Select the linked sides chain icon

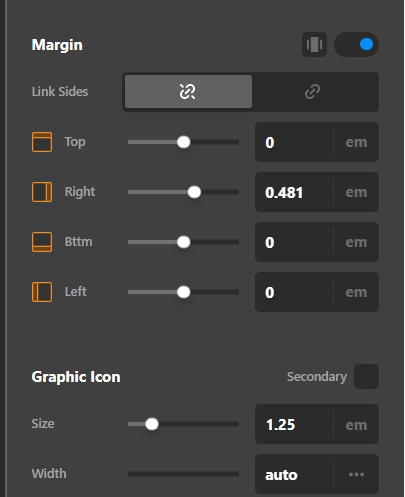pos(312,92)
